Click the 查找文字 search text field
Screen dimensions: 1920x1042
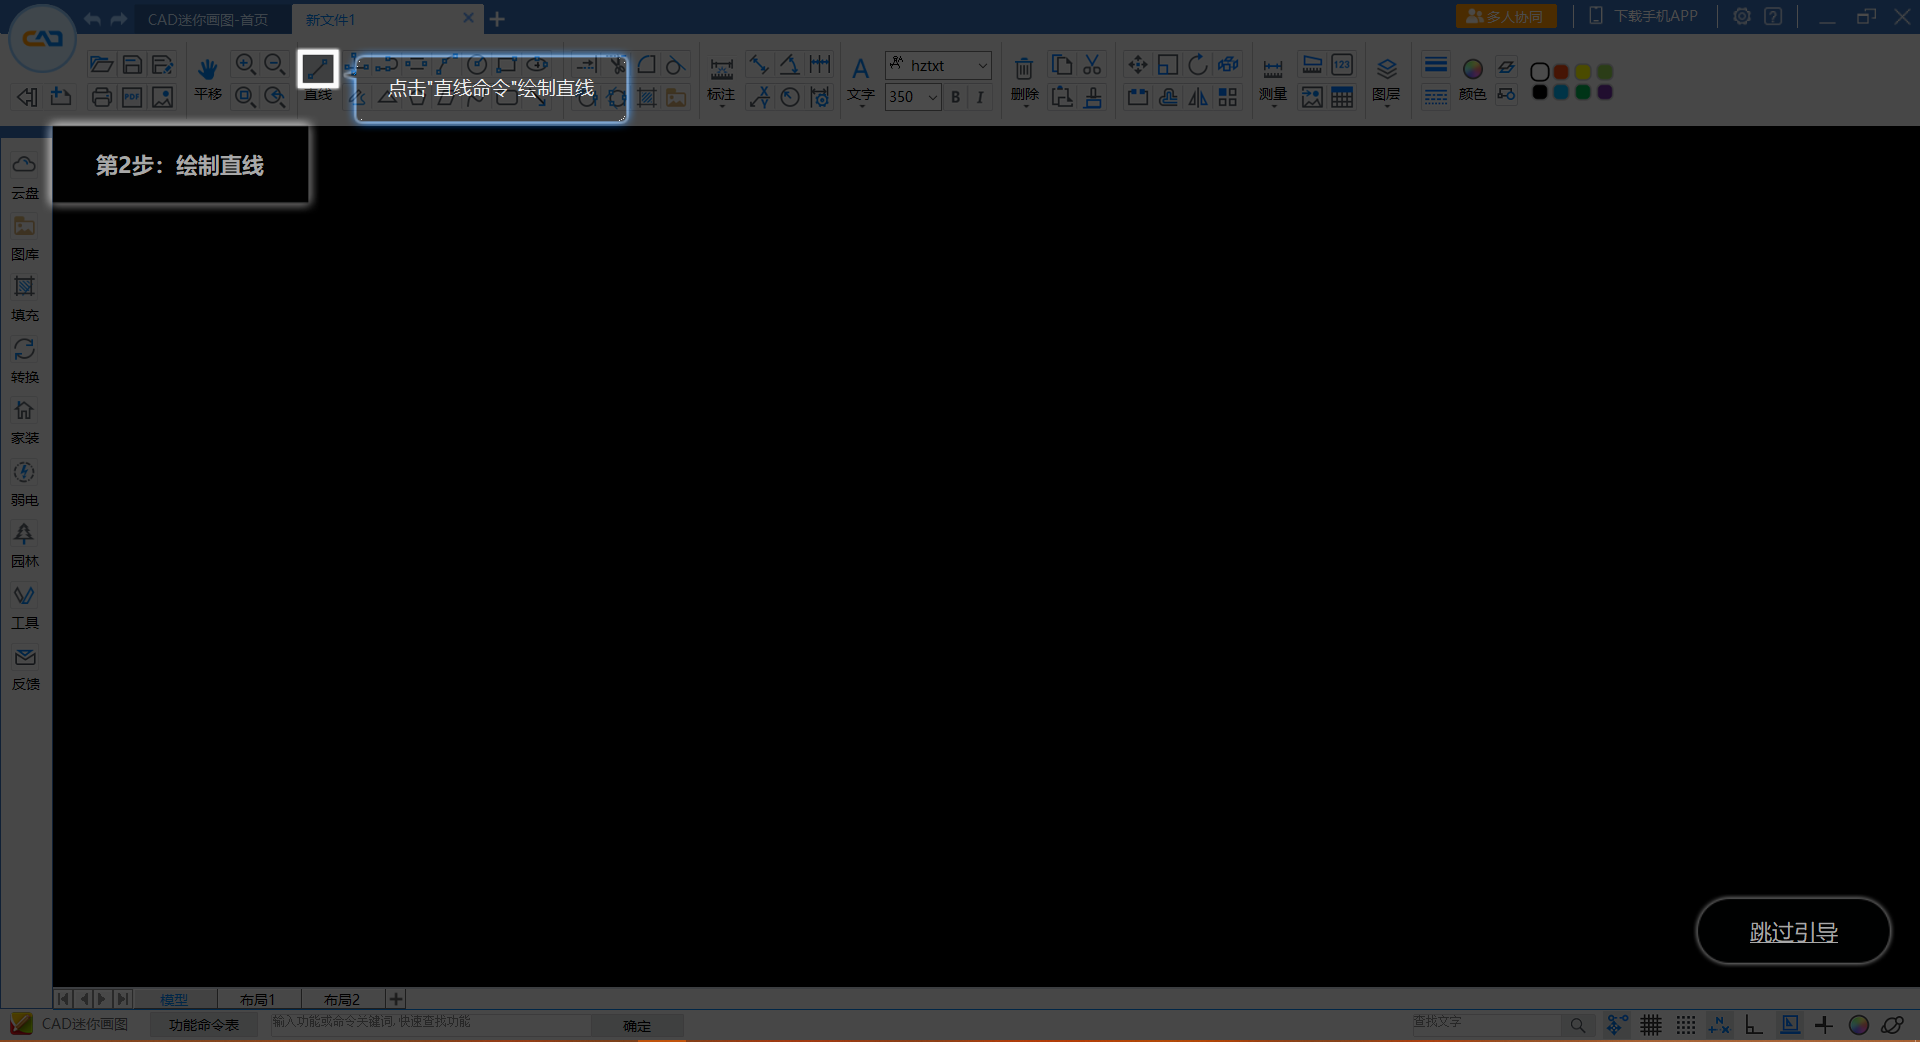(x=1485, y=1024)
